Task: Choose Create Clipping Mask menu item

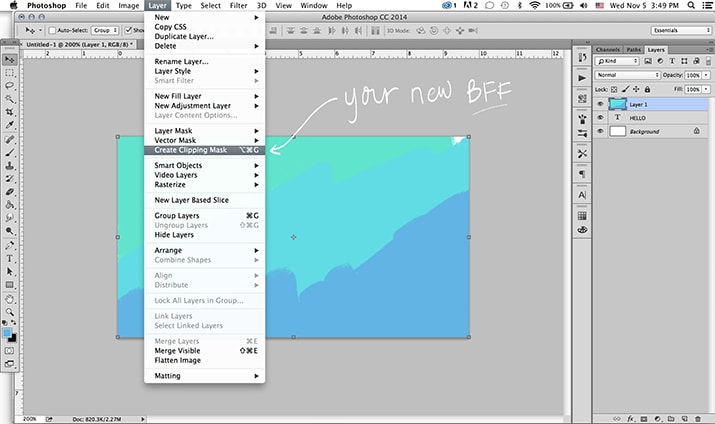Action: click(x=205, y=150)
